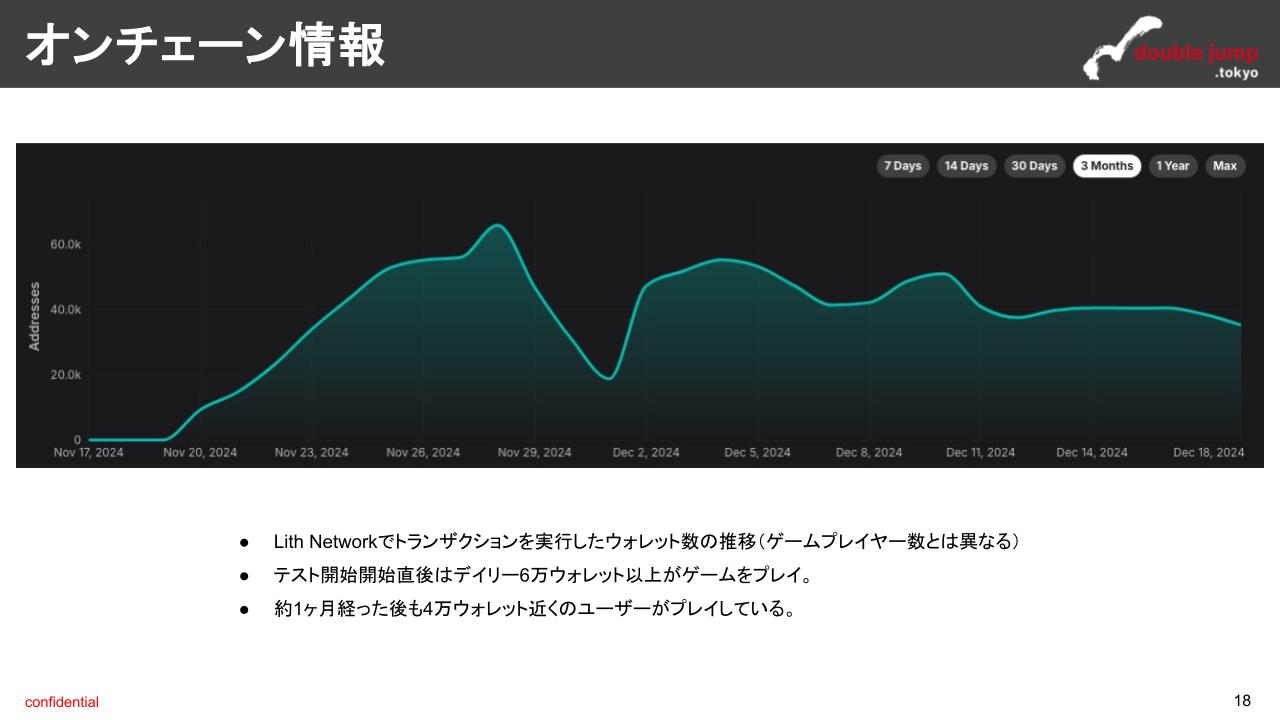Click the Dec 8, 2024 axis label
Viewport: 1280px width, 720px height.
(x=869, y=453)
